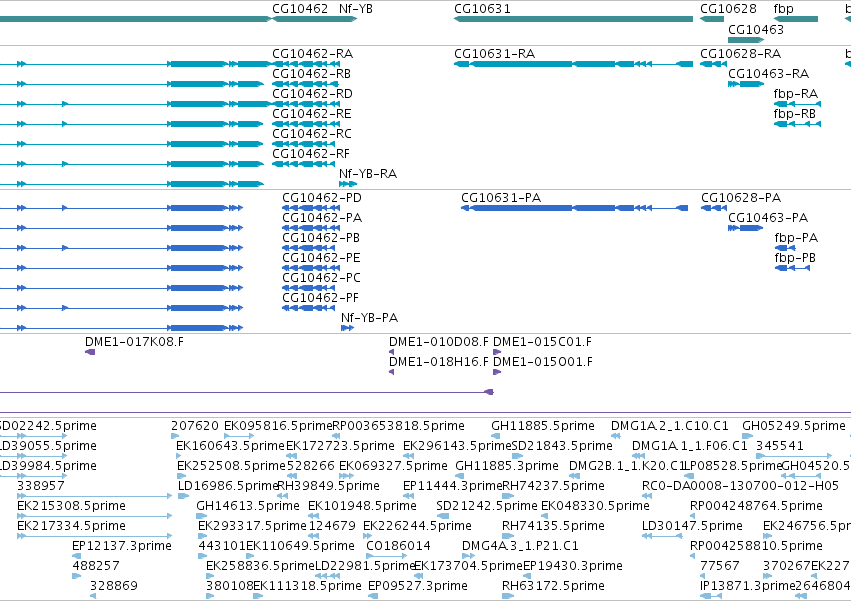Click EST label CO186014
The width and height of the screenshot is (851, 601).
[398, 546]
